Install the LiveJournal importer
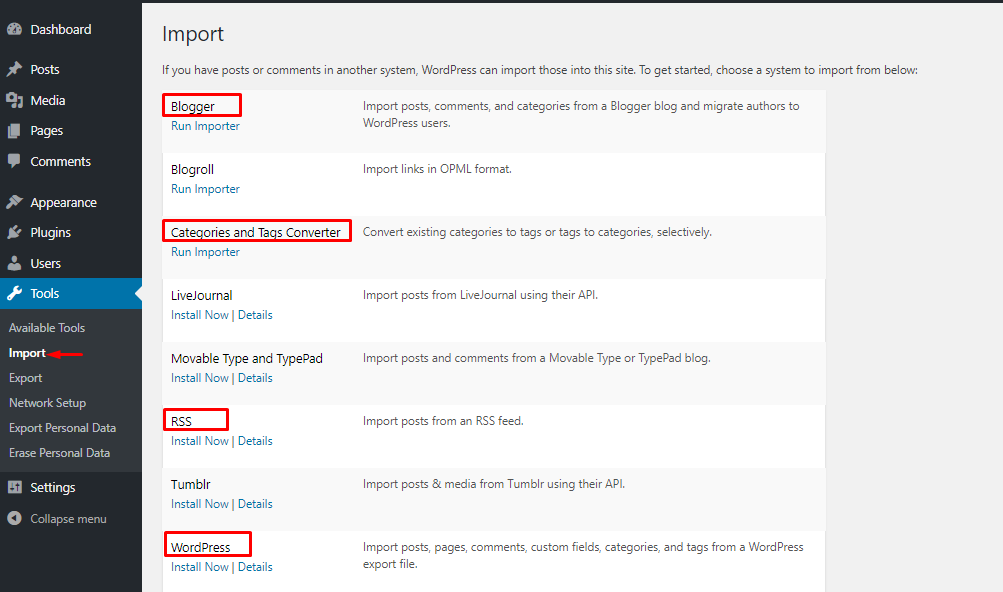This screenshot has width=1003, height=592. 199,314
